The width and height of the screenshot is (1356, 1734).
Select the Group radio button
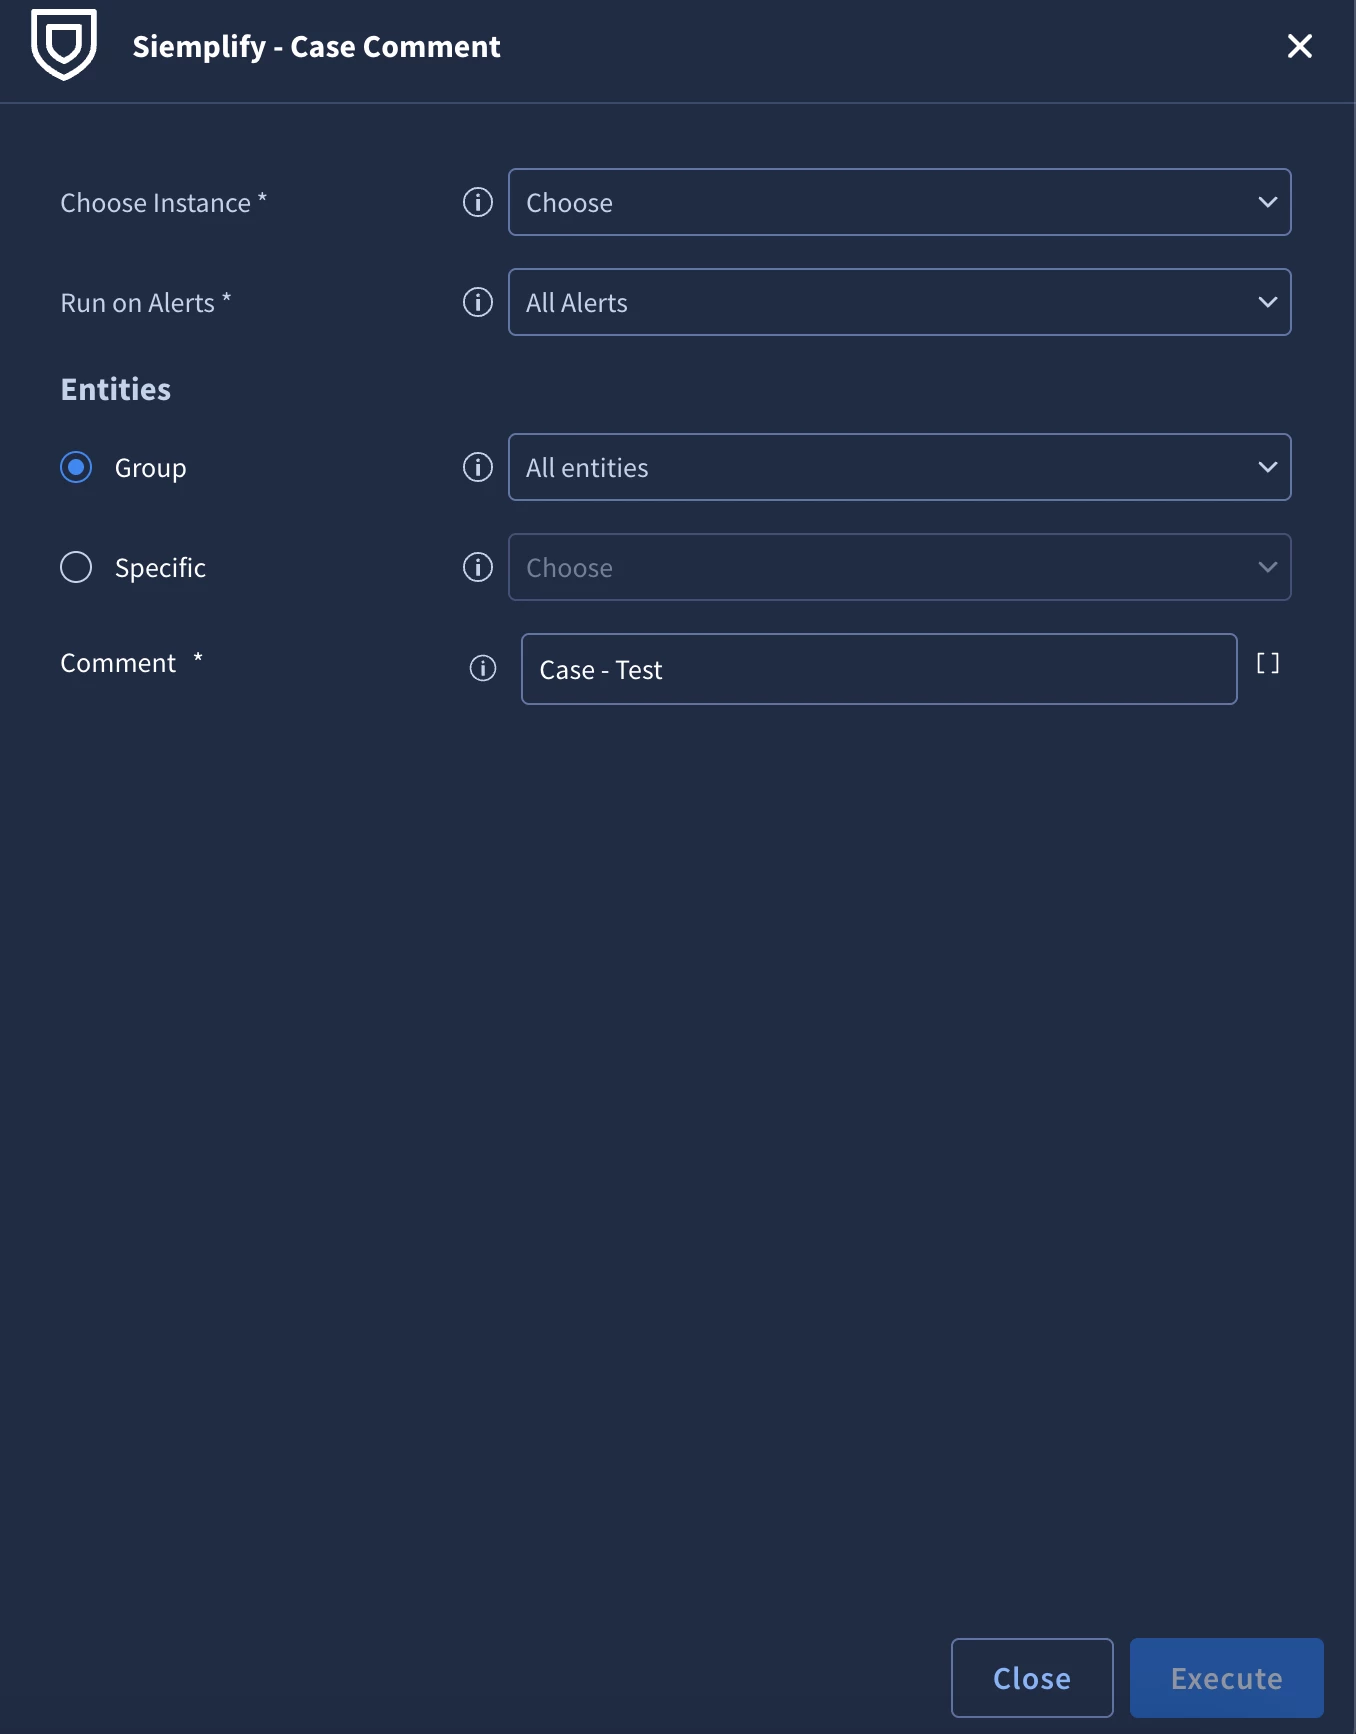coord(76,467)
